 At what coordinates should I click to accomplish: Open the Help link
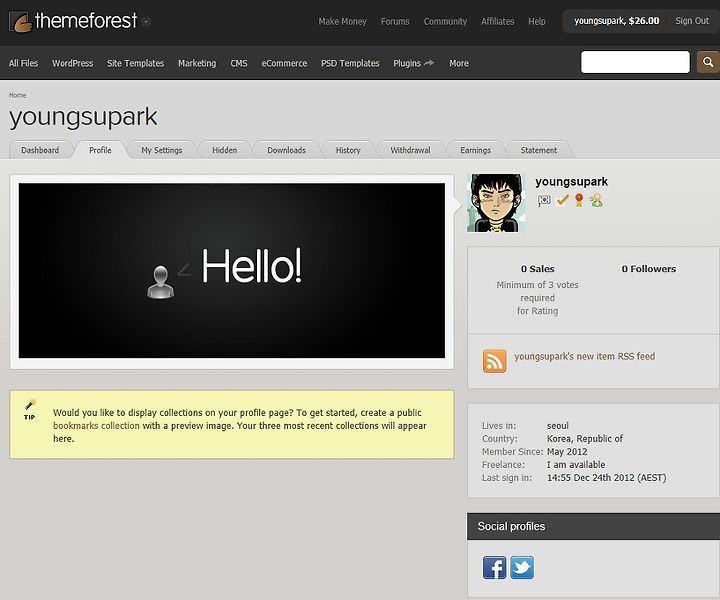click(x=537, y=22)
